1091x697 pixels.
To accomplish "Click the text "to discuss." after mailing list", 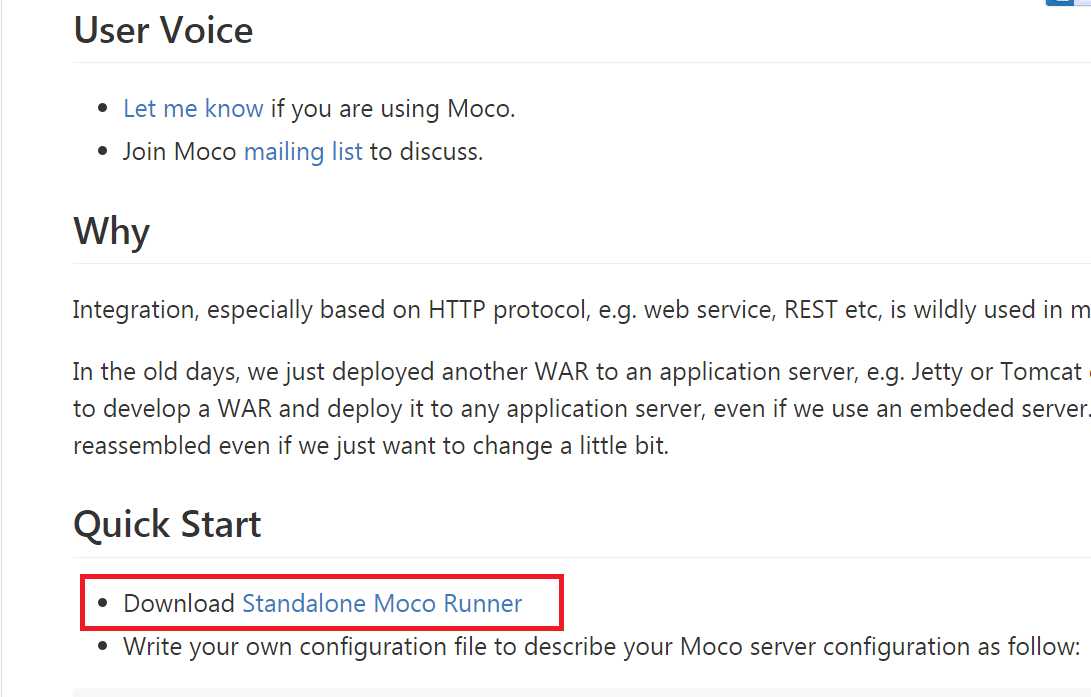I will 426,152.
